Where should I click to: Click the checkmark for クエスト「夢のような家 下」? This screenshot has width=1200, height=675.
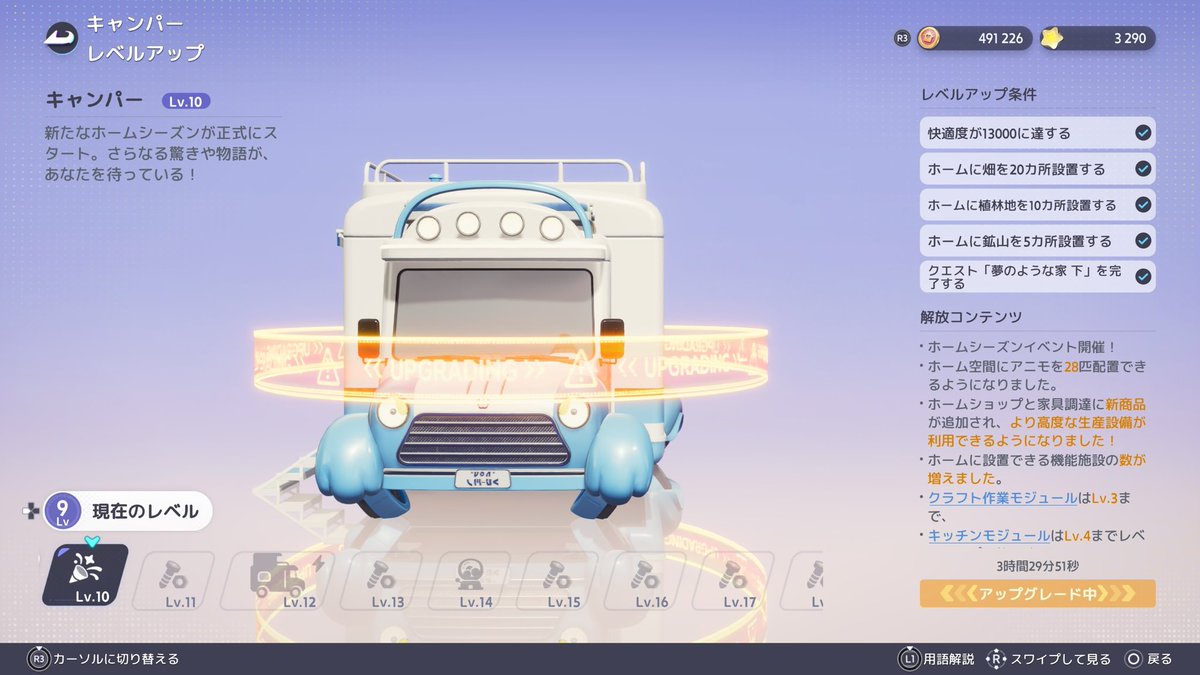[1143, 276]
